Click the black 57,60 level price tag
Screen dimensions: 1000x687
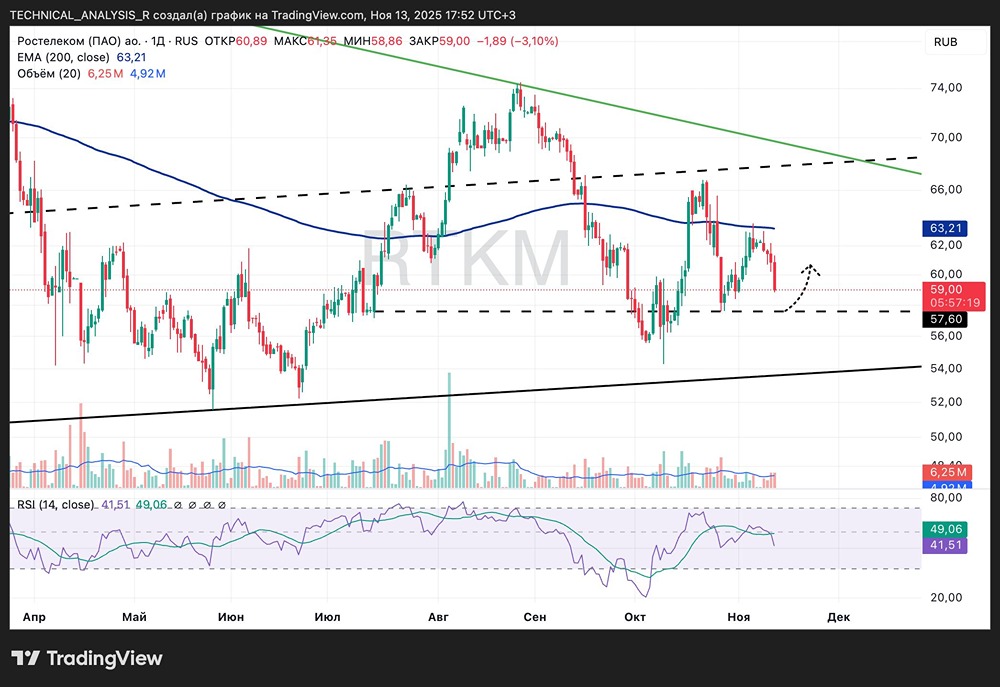(x=945, y=319)
